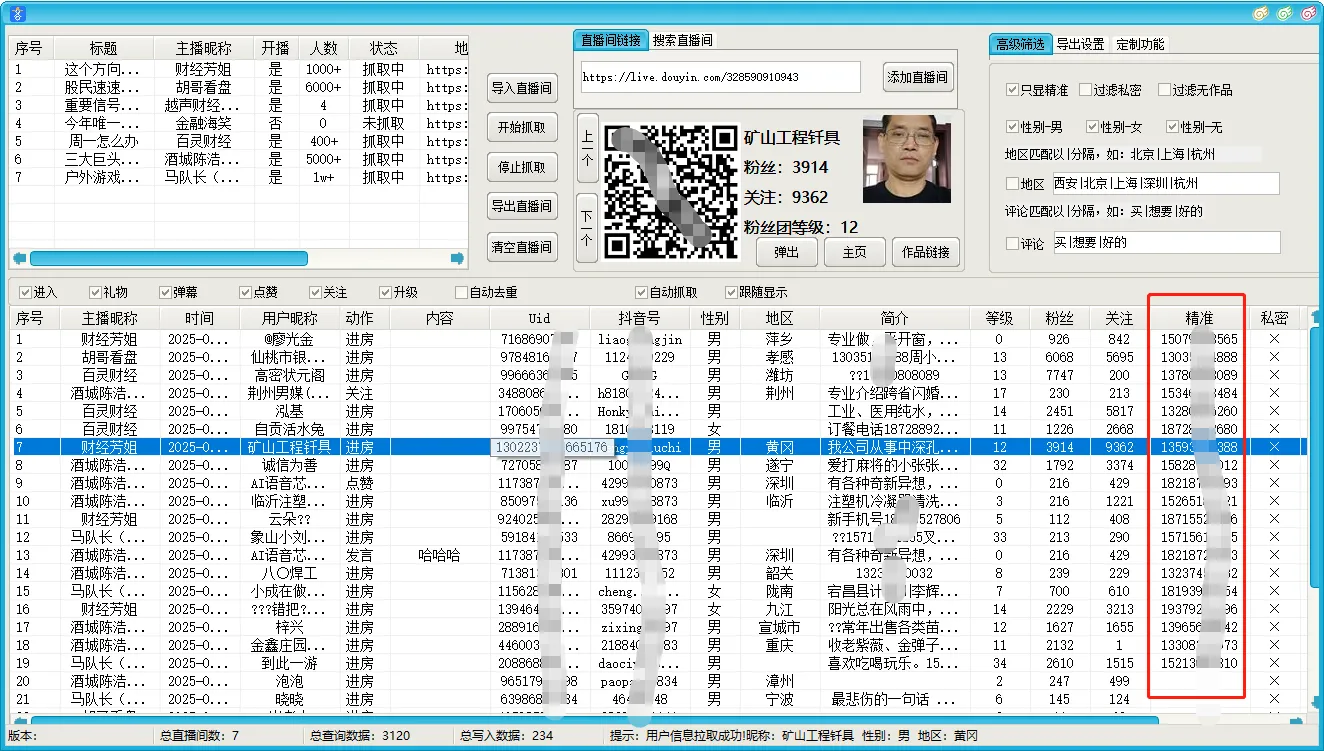
Task: Go to previous user with 上一个 button
Action: tap(587, 150)
